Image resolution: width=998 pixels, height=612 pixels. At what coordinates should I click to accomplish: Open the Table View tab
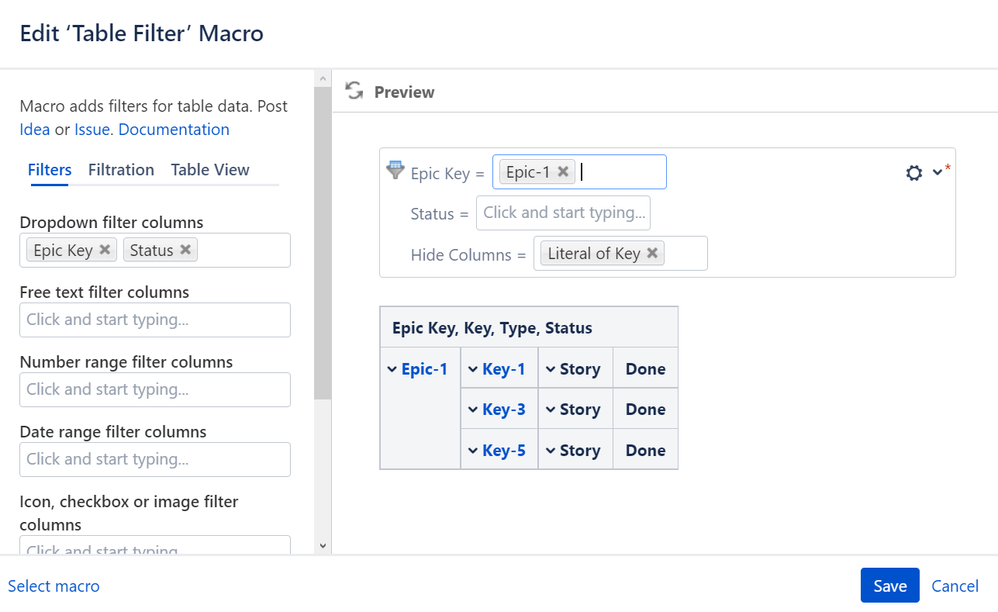coord(210,170)
